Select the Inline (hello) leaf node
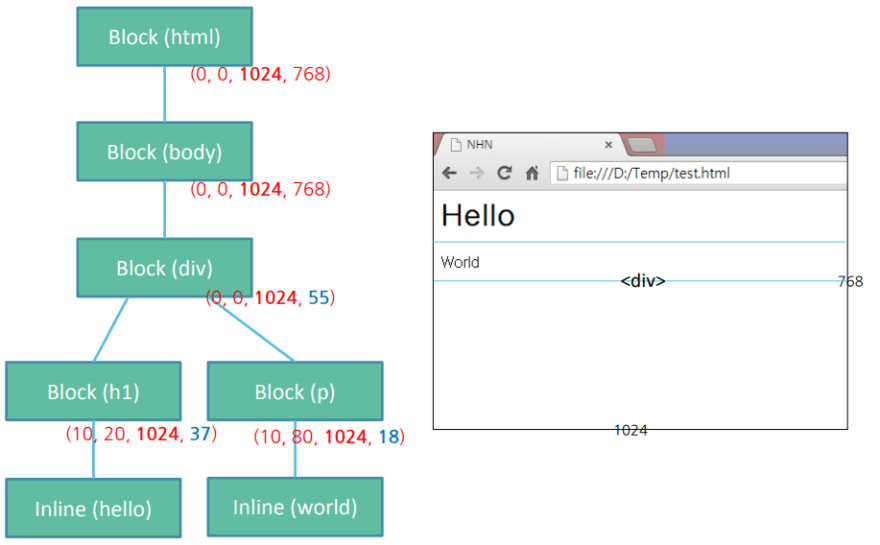 point(93,508)
